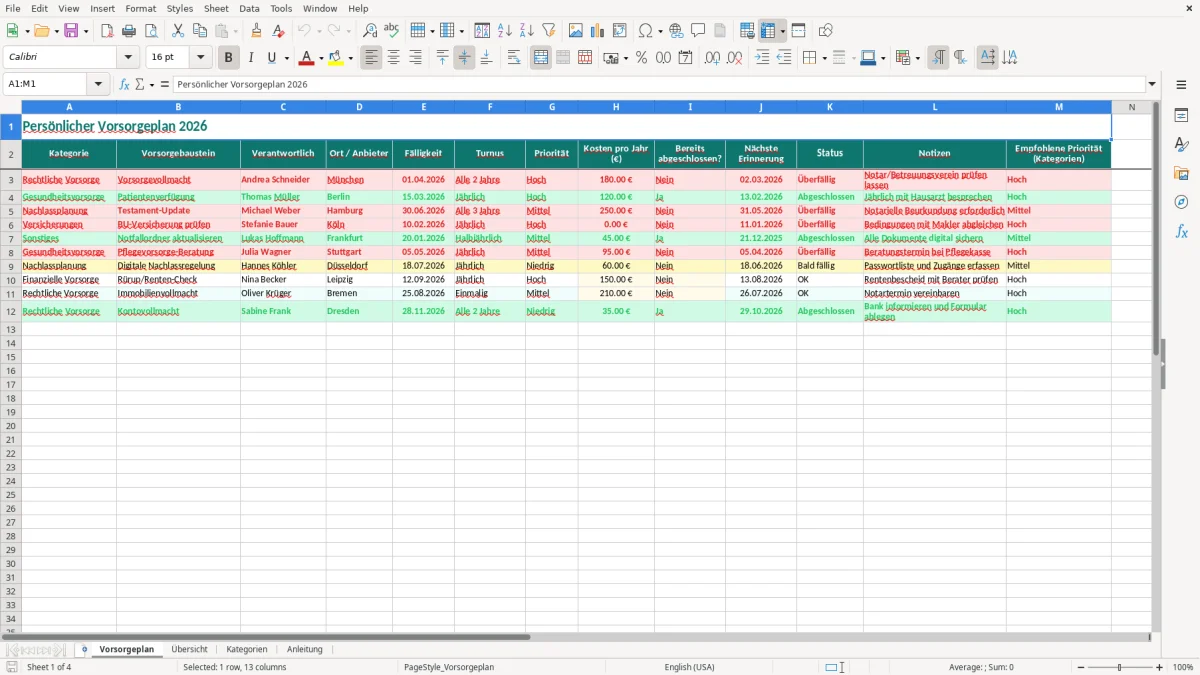
Task: Click the Insert Chart icon
Action: [x=598, y=31]
